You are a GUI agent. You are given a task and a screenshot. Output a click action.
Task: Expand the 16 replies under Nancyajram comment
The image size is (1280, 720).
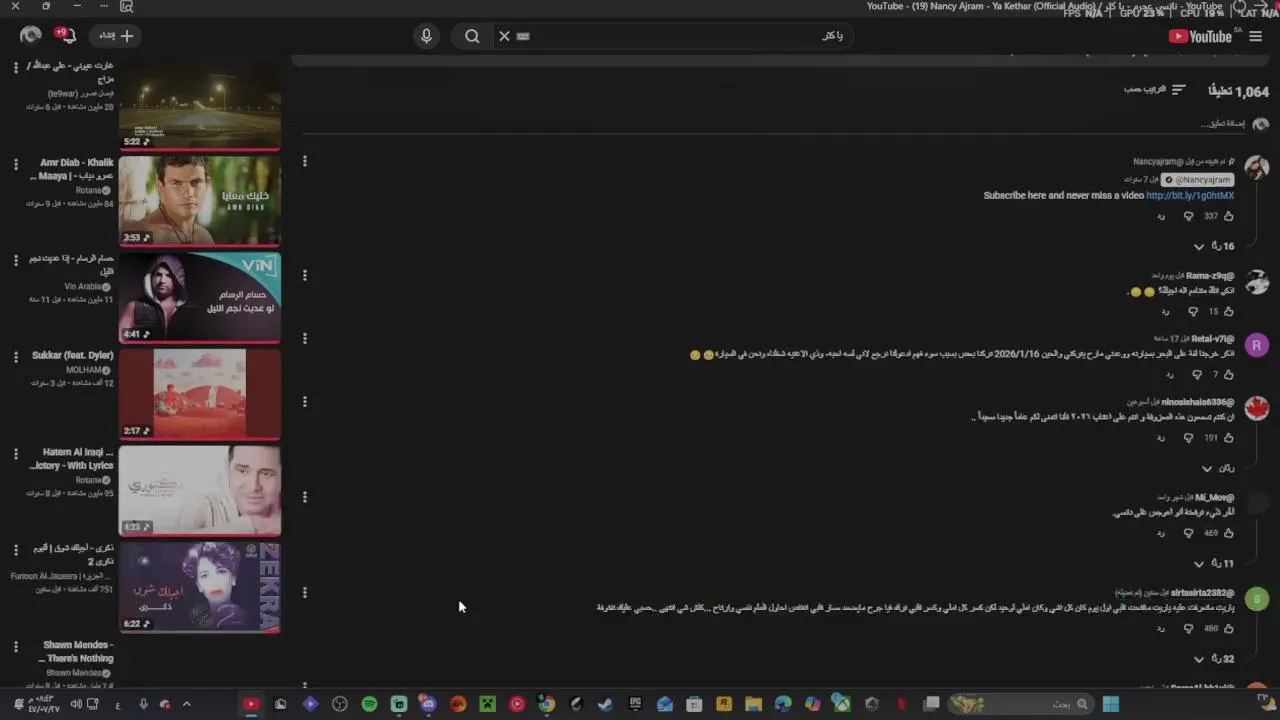pos(1214,246)
